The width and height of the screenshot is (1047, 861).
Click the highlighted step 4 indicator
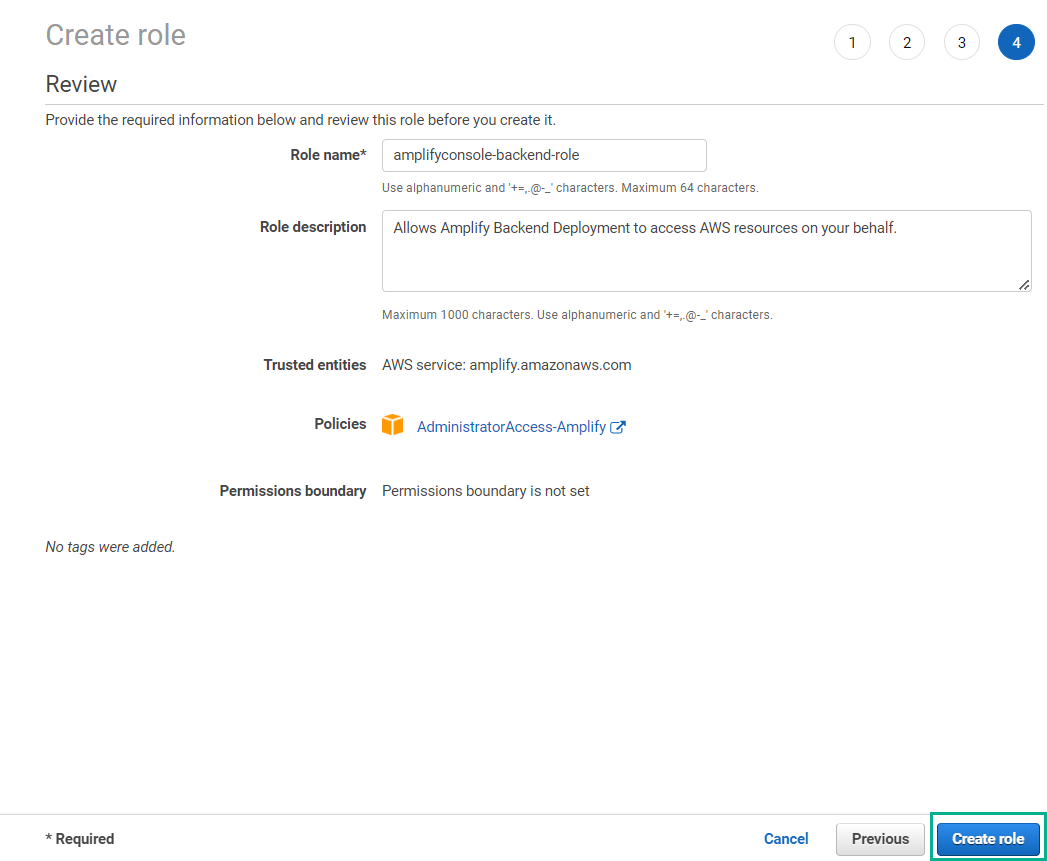pyautogui.click(x=1016, y=42)
